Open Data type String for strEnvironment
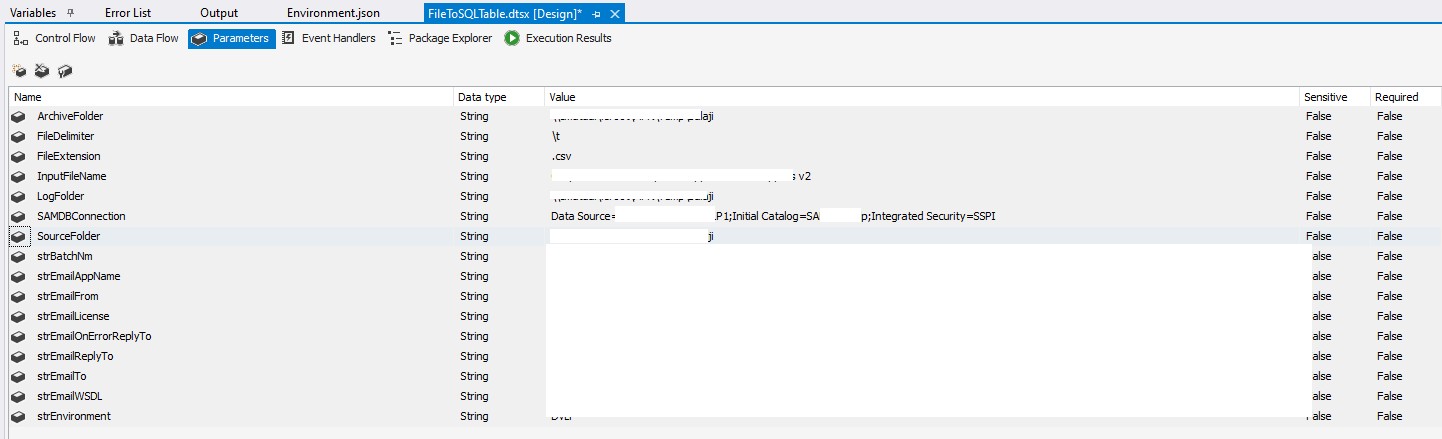This screenshot has width=1442, height=439. (474, 416)
